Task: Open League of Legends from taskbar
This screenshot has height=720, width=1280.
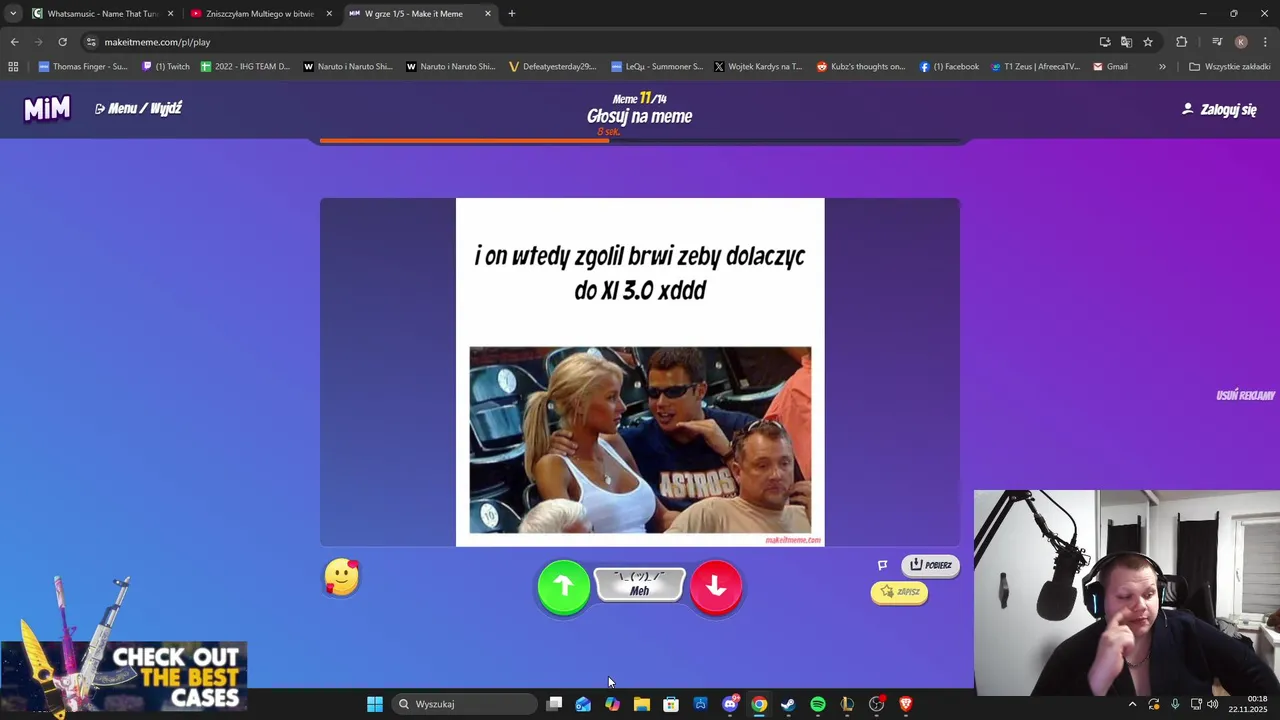Action: point(847,704)
